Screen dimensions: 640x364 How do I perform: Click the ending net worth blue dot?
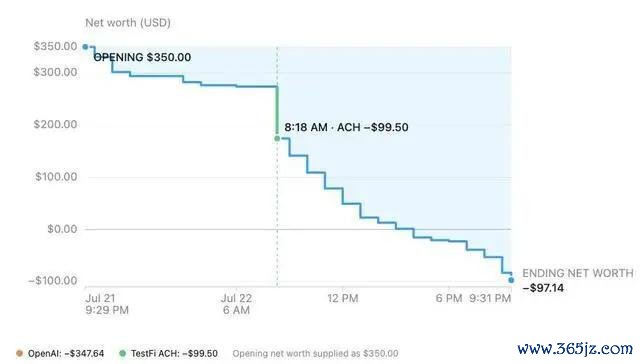tap(511, 280)
